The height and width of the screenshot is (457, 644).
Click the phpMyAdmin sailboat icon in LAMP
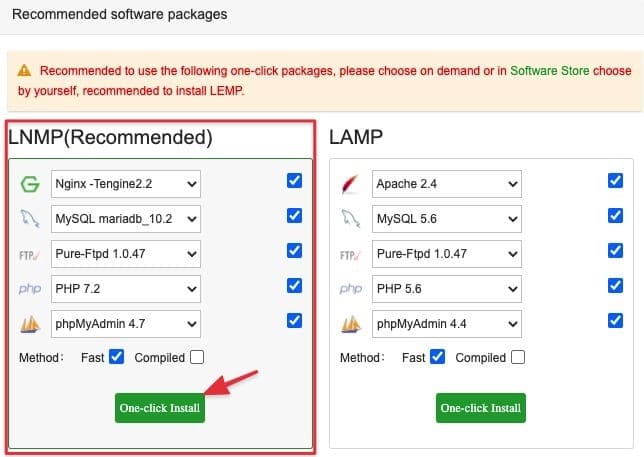(350, 323)
